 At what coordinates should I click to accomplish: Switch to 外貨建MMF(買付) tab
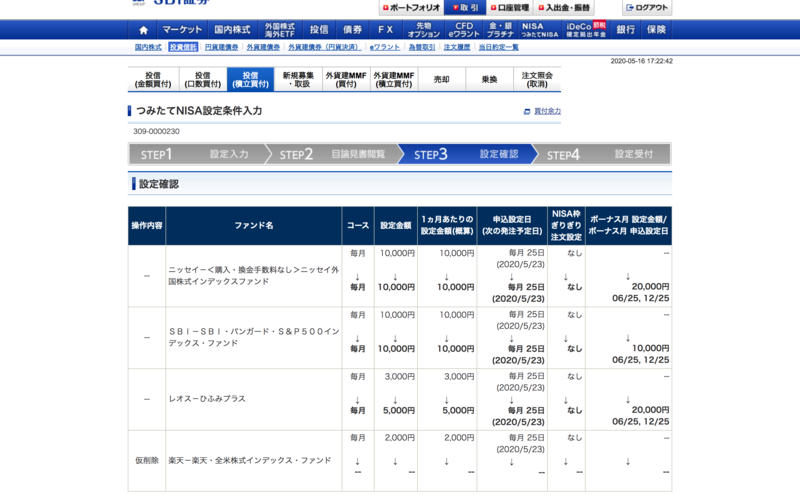[x=346, y=80]
